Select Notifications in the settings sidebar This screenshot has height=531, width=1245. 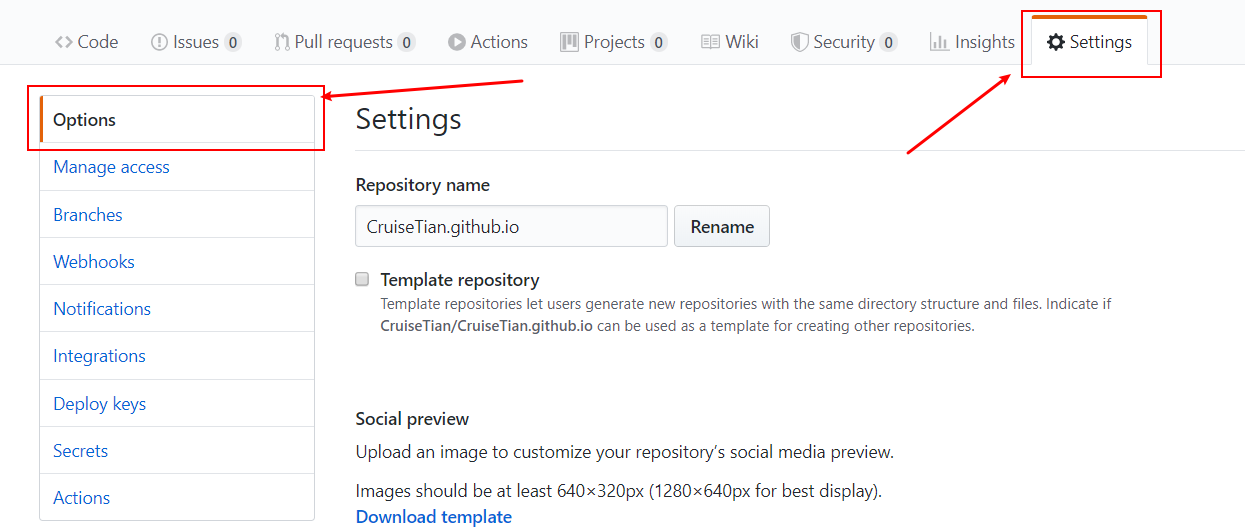click(102, 309)
